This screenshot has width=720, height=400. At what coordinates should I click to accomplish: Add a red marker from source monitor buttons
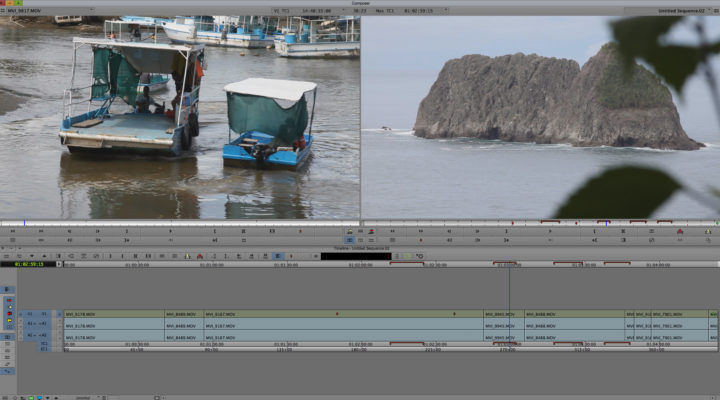click(x=300, y=231)
